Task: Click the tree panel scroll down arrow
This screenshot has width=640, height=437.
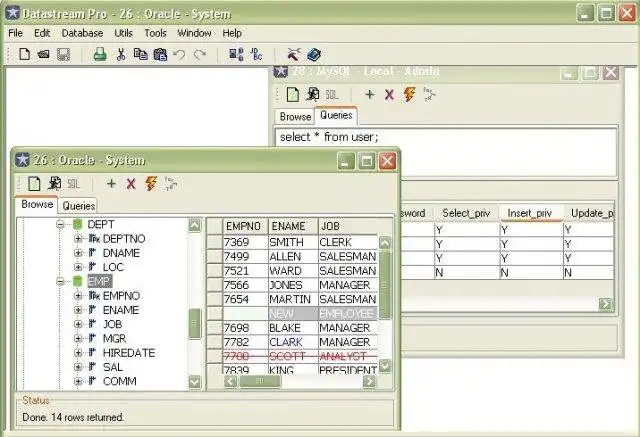Action: [x=195, y=382]
